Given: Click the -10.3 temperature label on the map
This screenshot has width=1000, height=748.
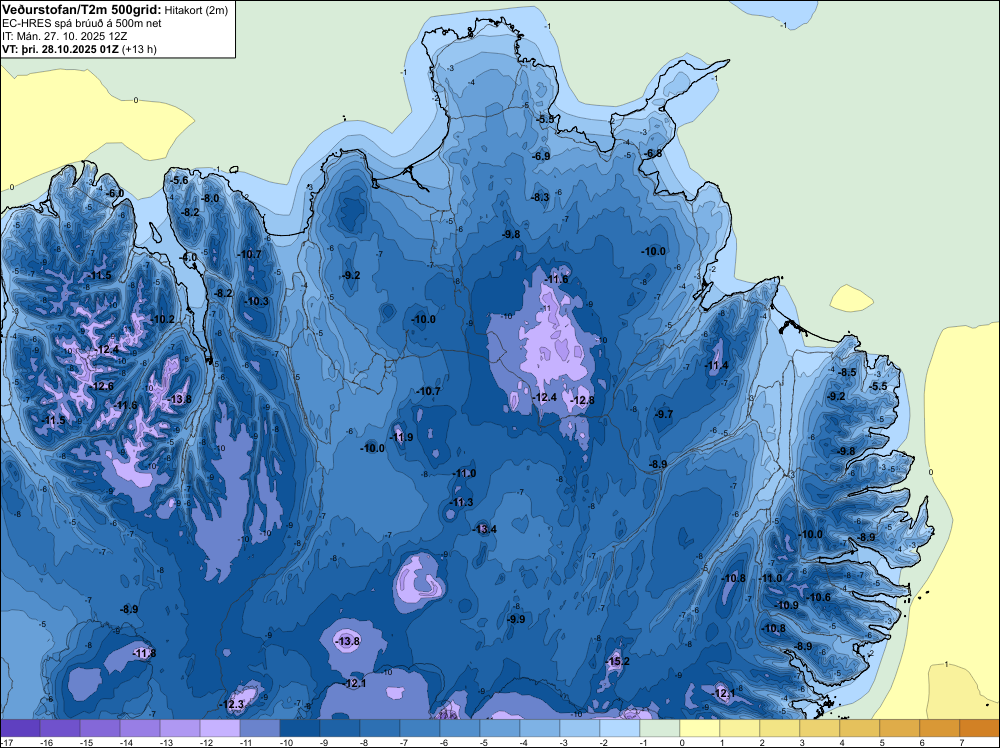Looking at the screenshot, I should click(256, 301).
